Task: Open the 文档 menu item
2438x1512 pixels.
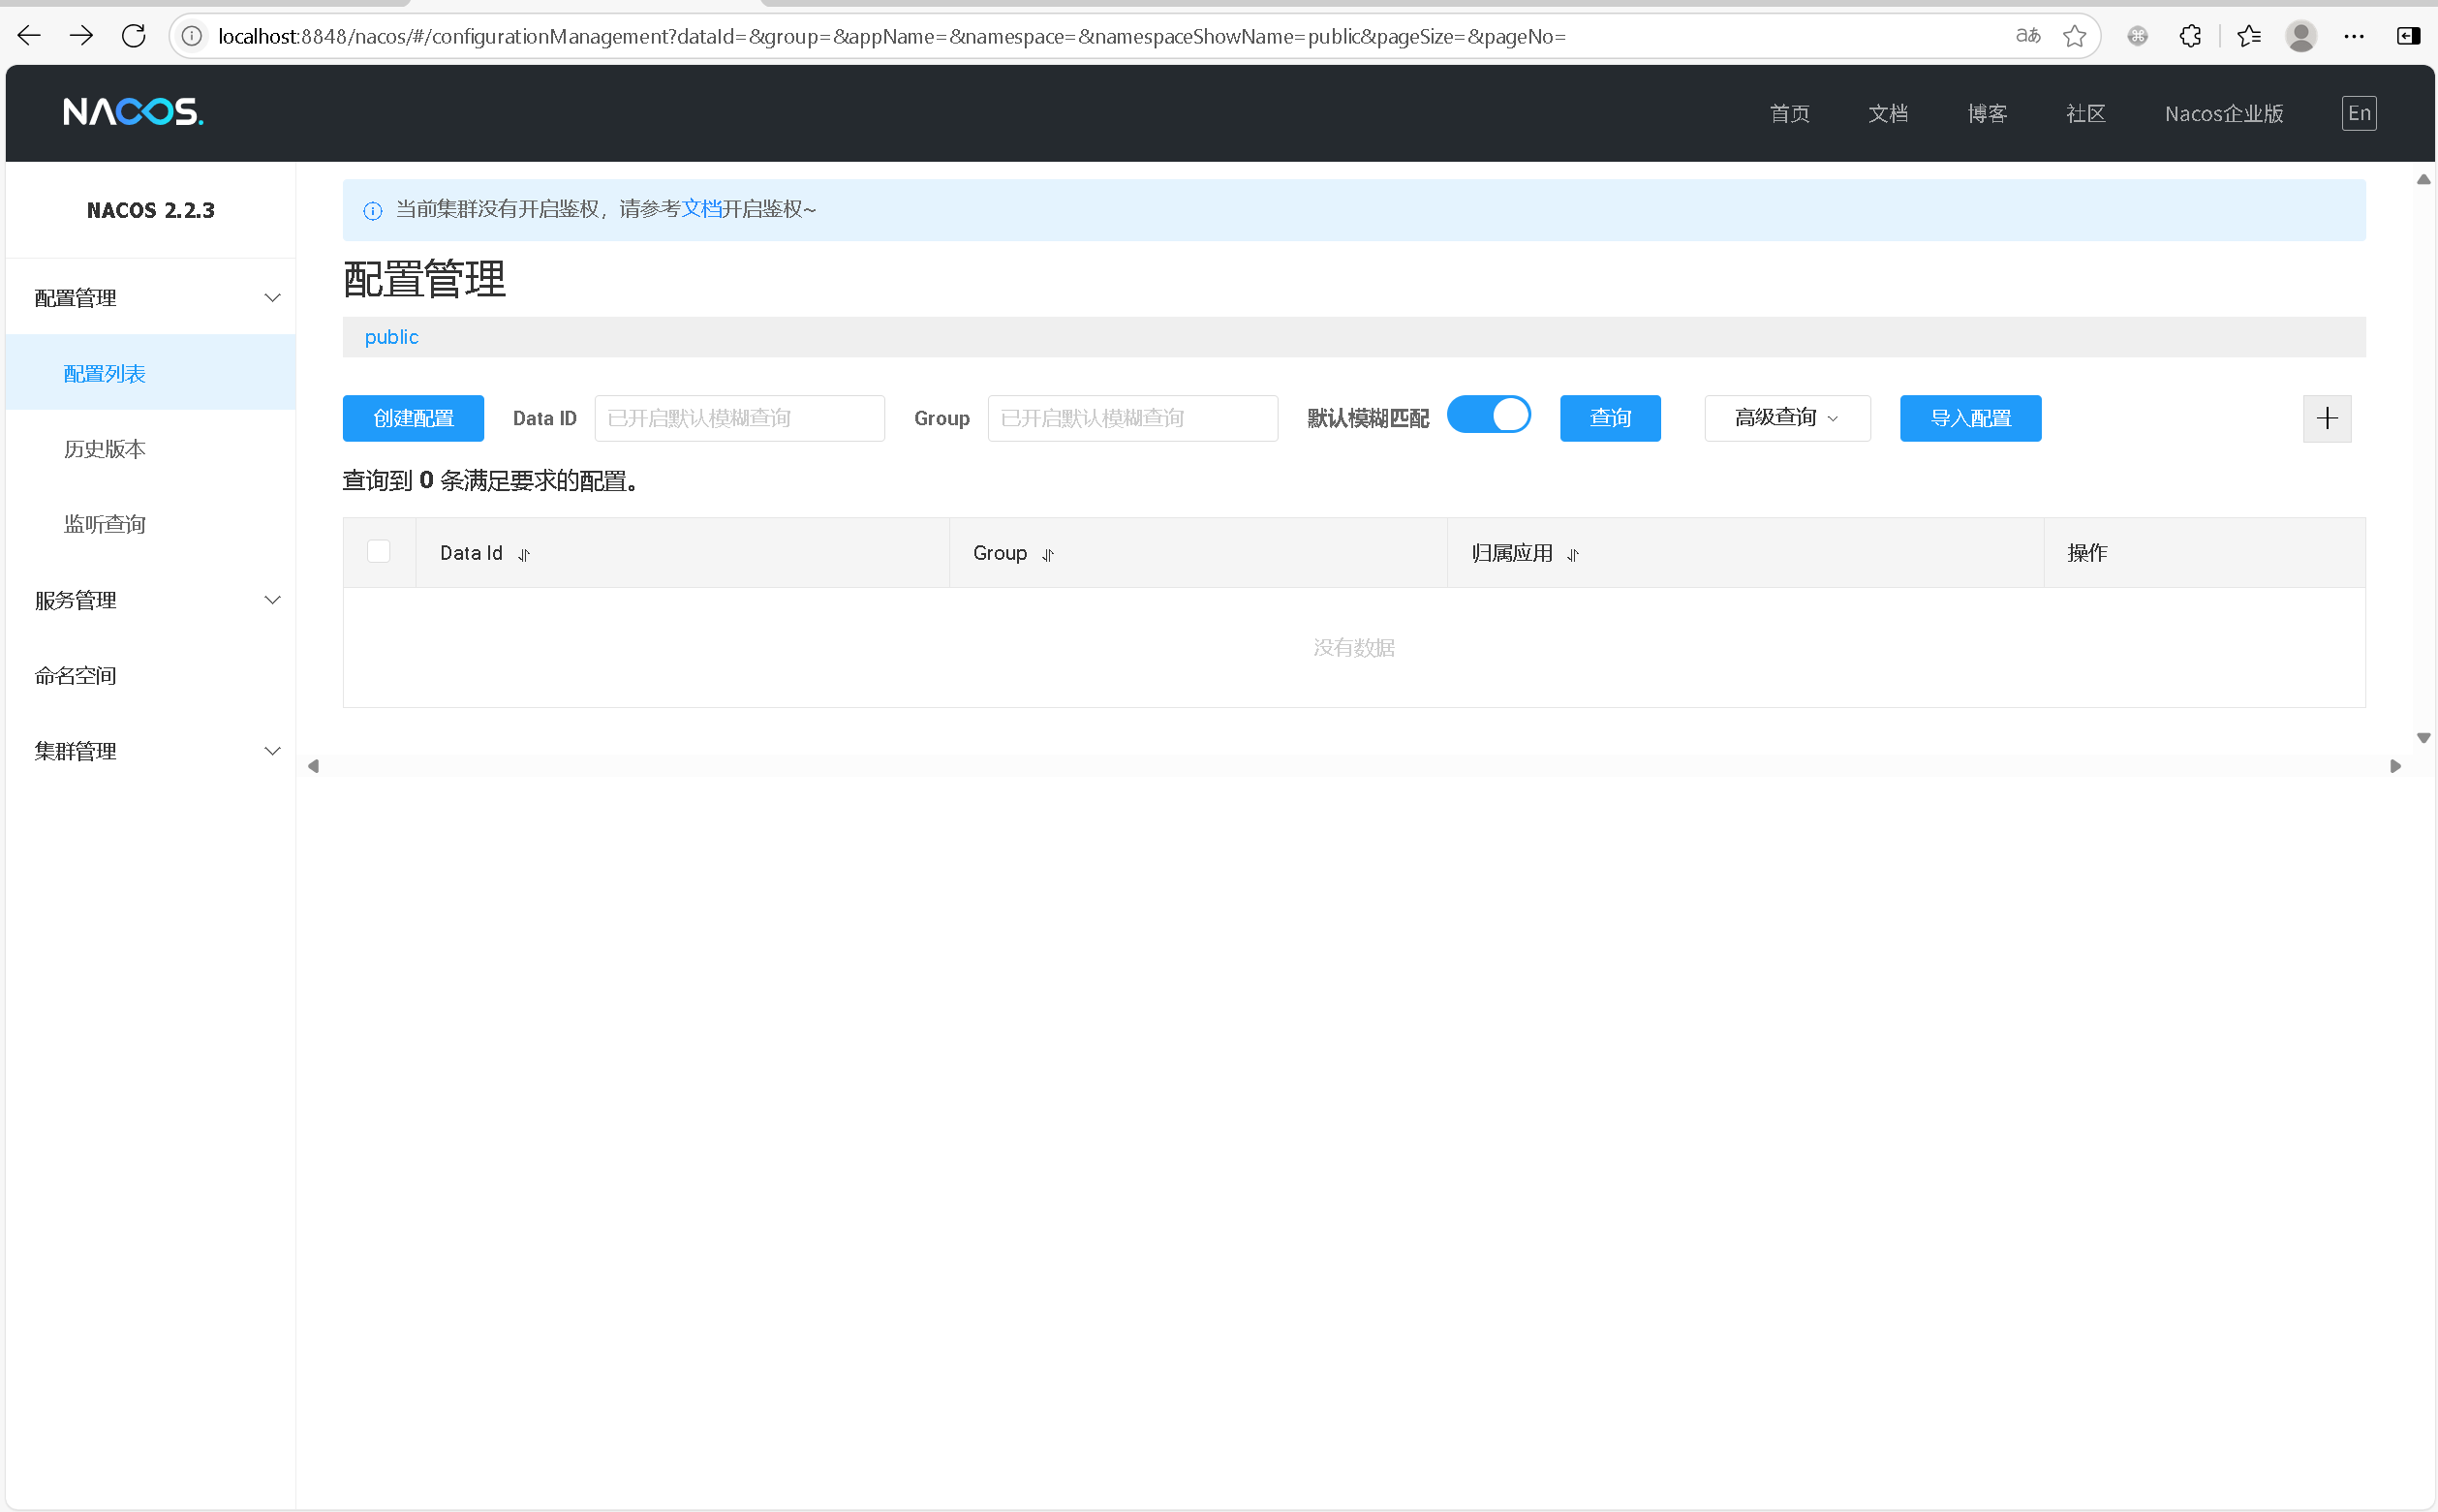Action: click(1888, 113)
